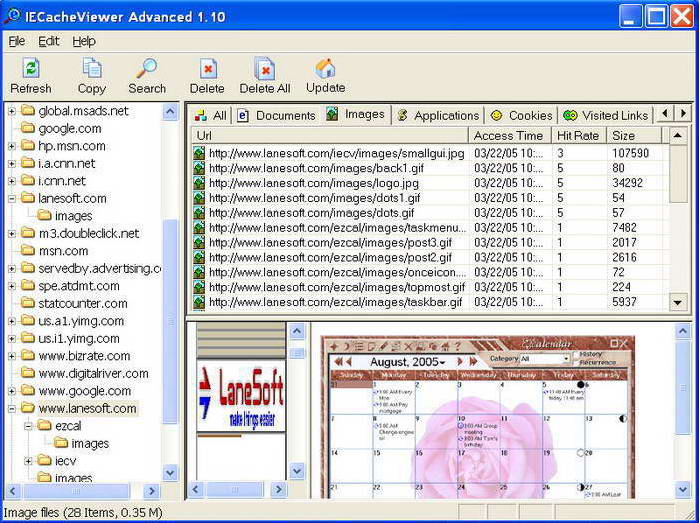Click the image icon of smallgui.jpg row
This screenshot has width=700, height=523.
pyautogui.click(x=199, y=154)
